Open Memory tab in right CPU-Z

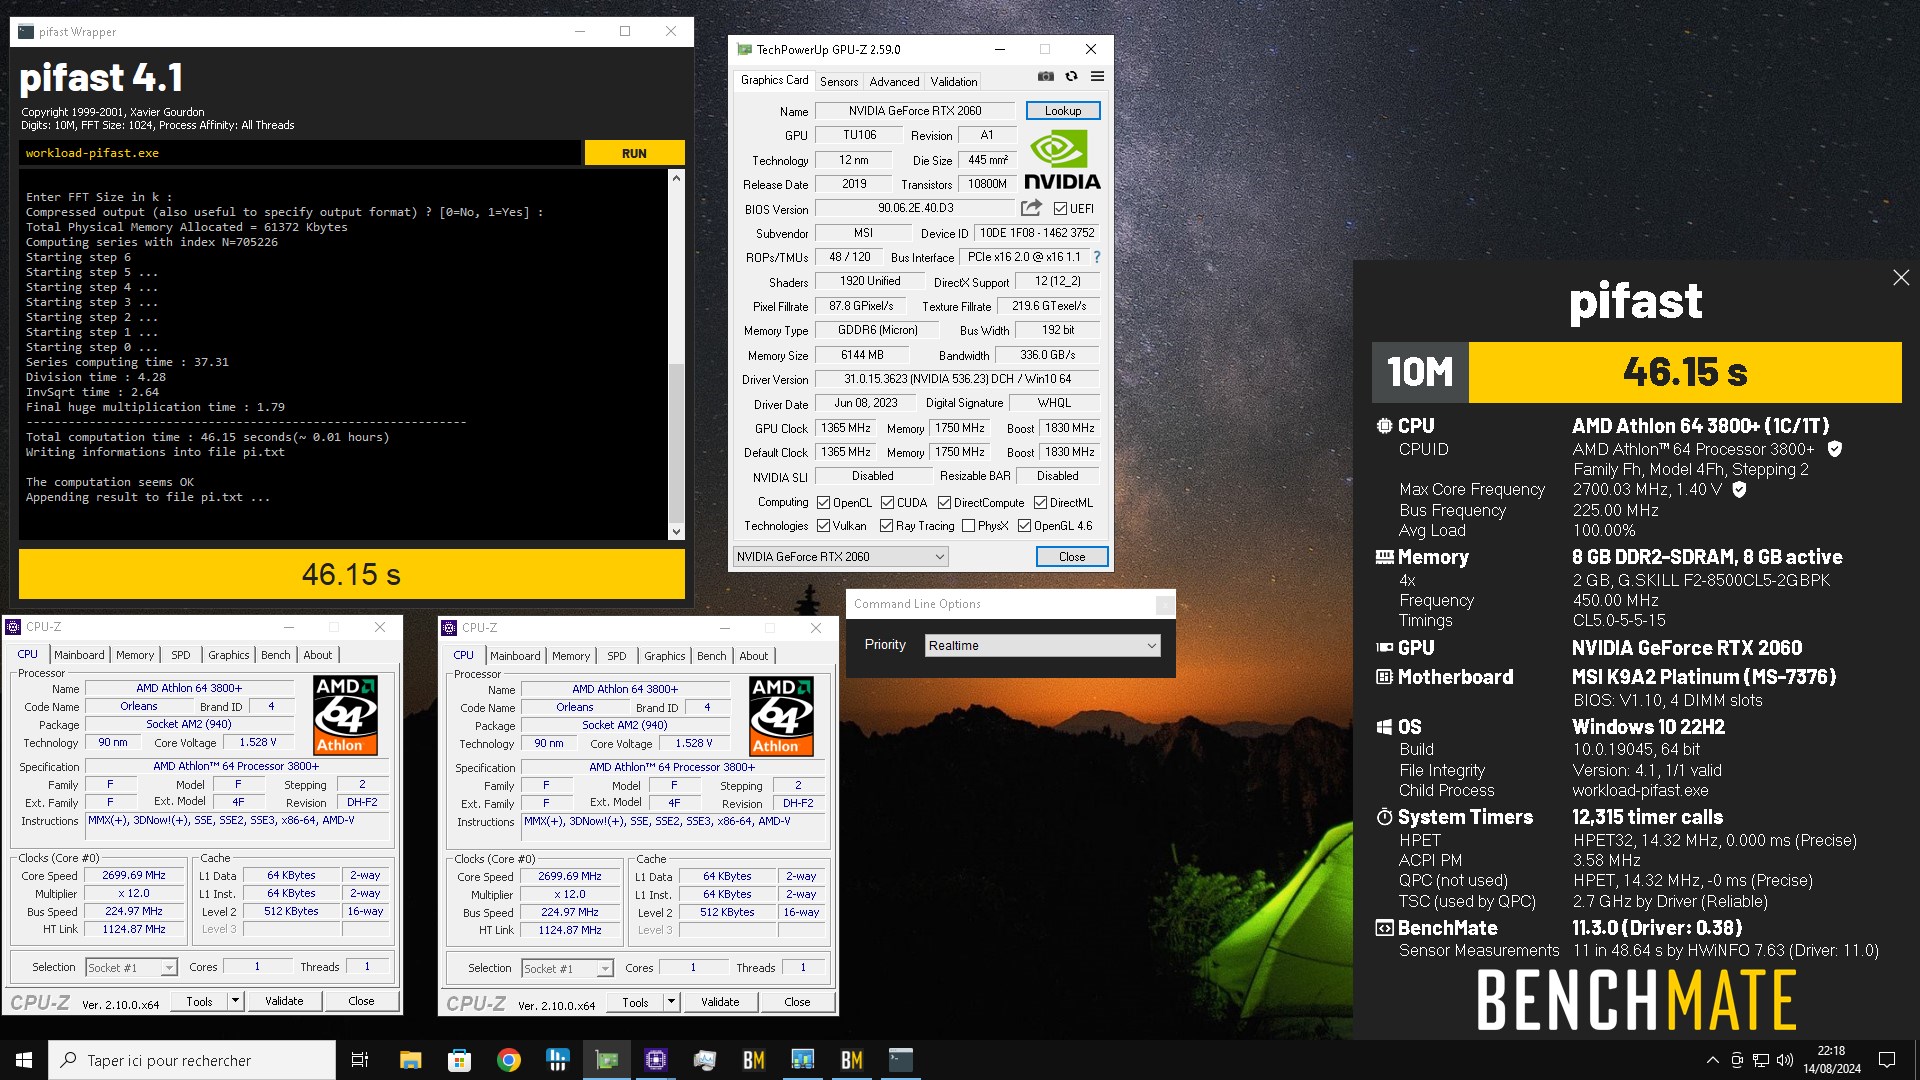click(x=571, y=656)
